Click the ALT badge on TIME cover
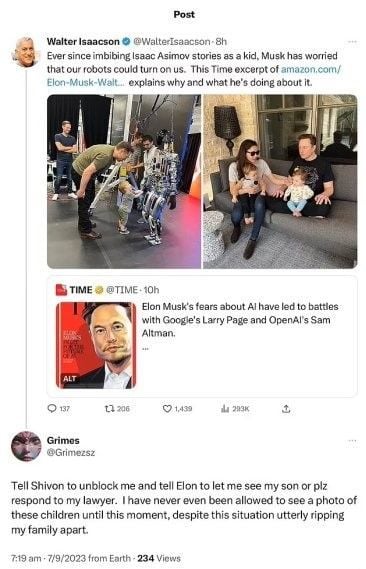The height and width of the screenshot is (569, 366). click(69, 378)
